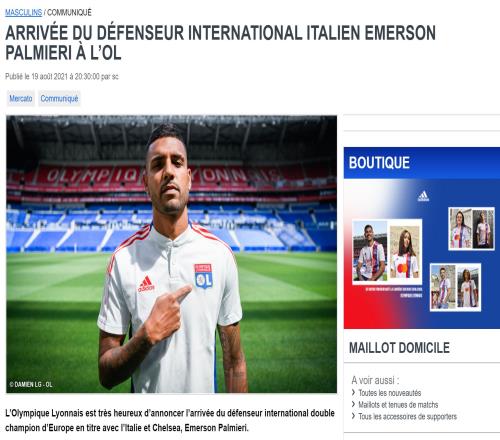Click the left jersey models photo in banner
The height and width of the screenshot is (440, 500).
click(387, 252)
